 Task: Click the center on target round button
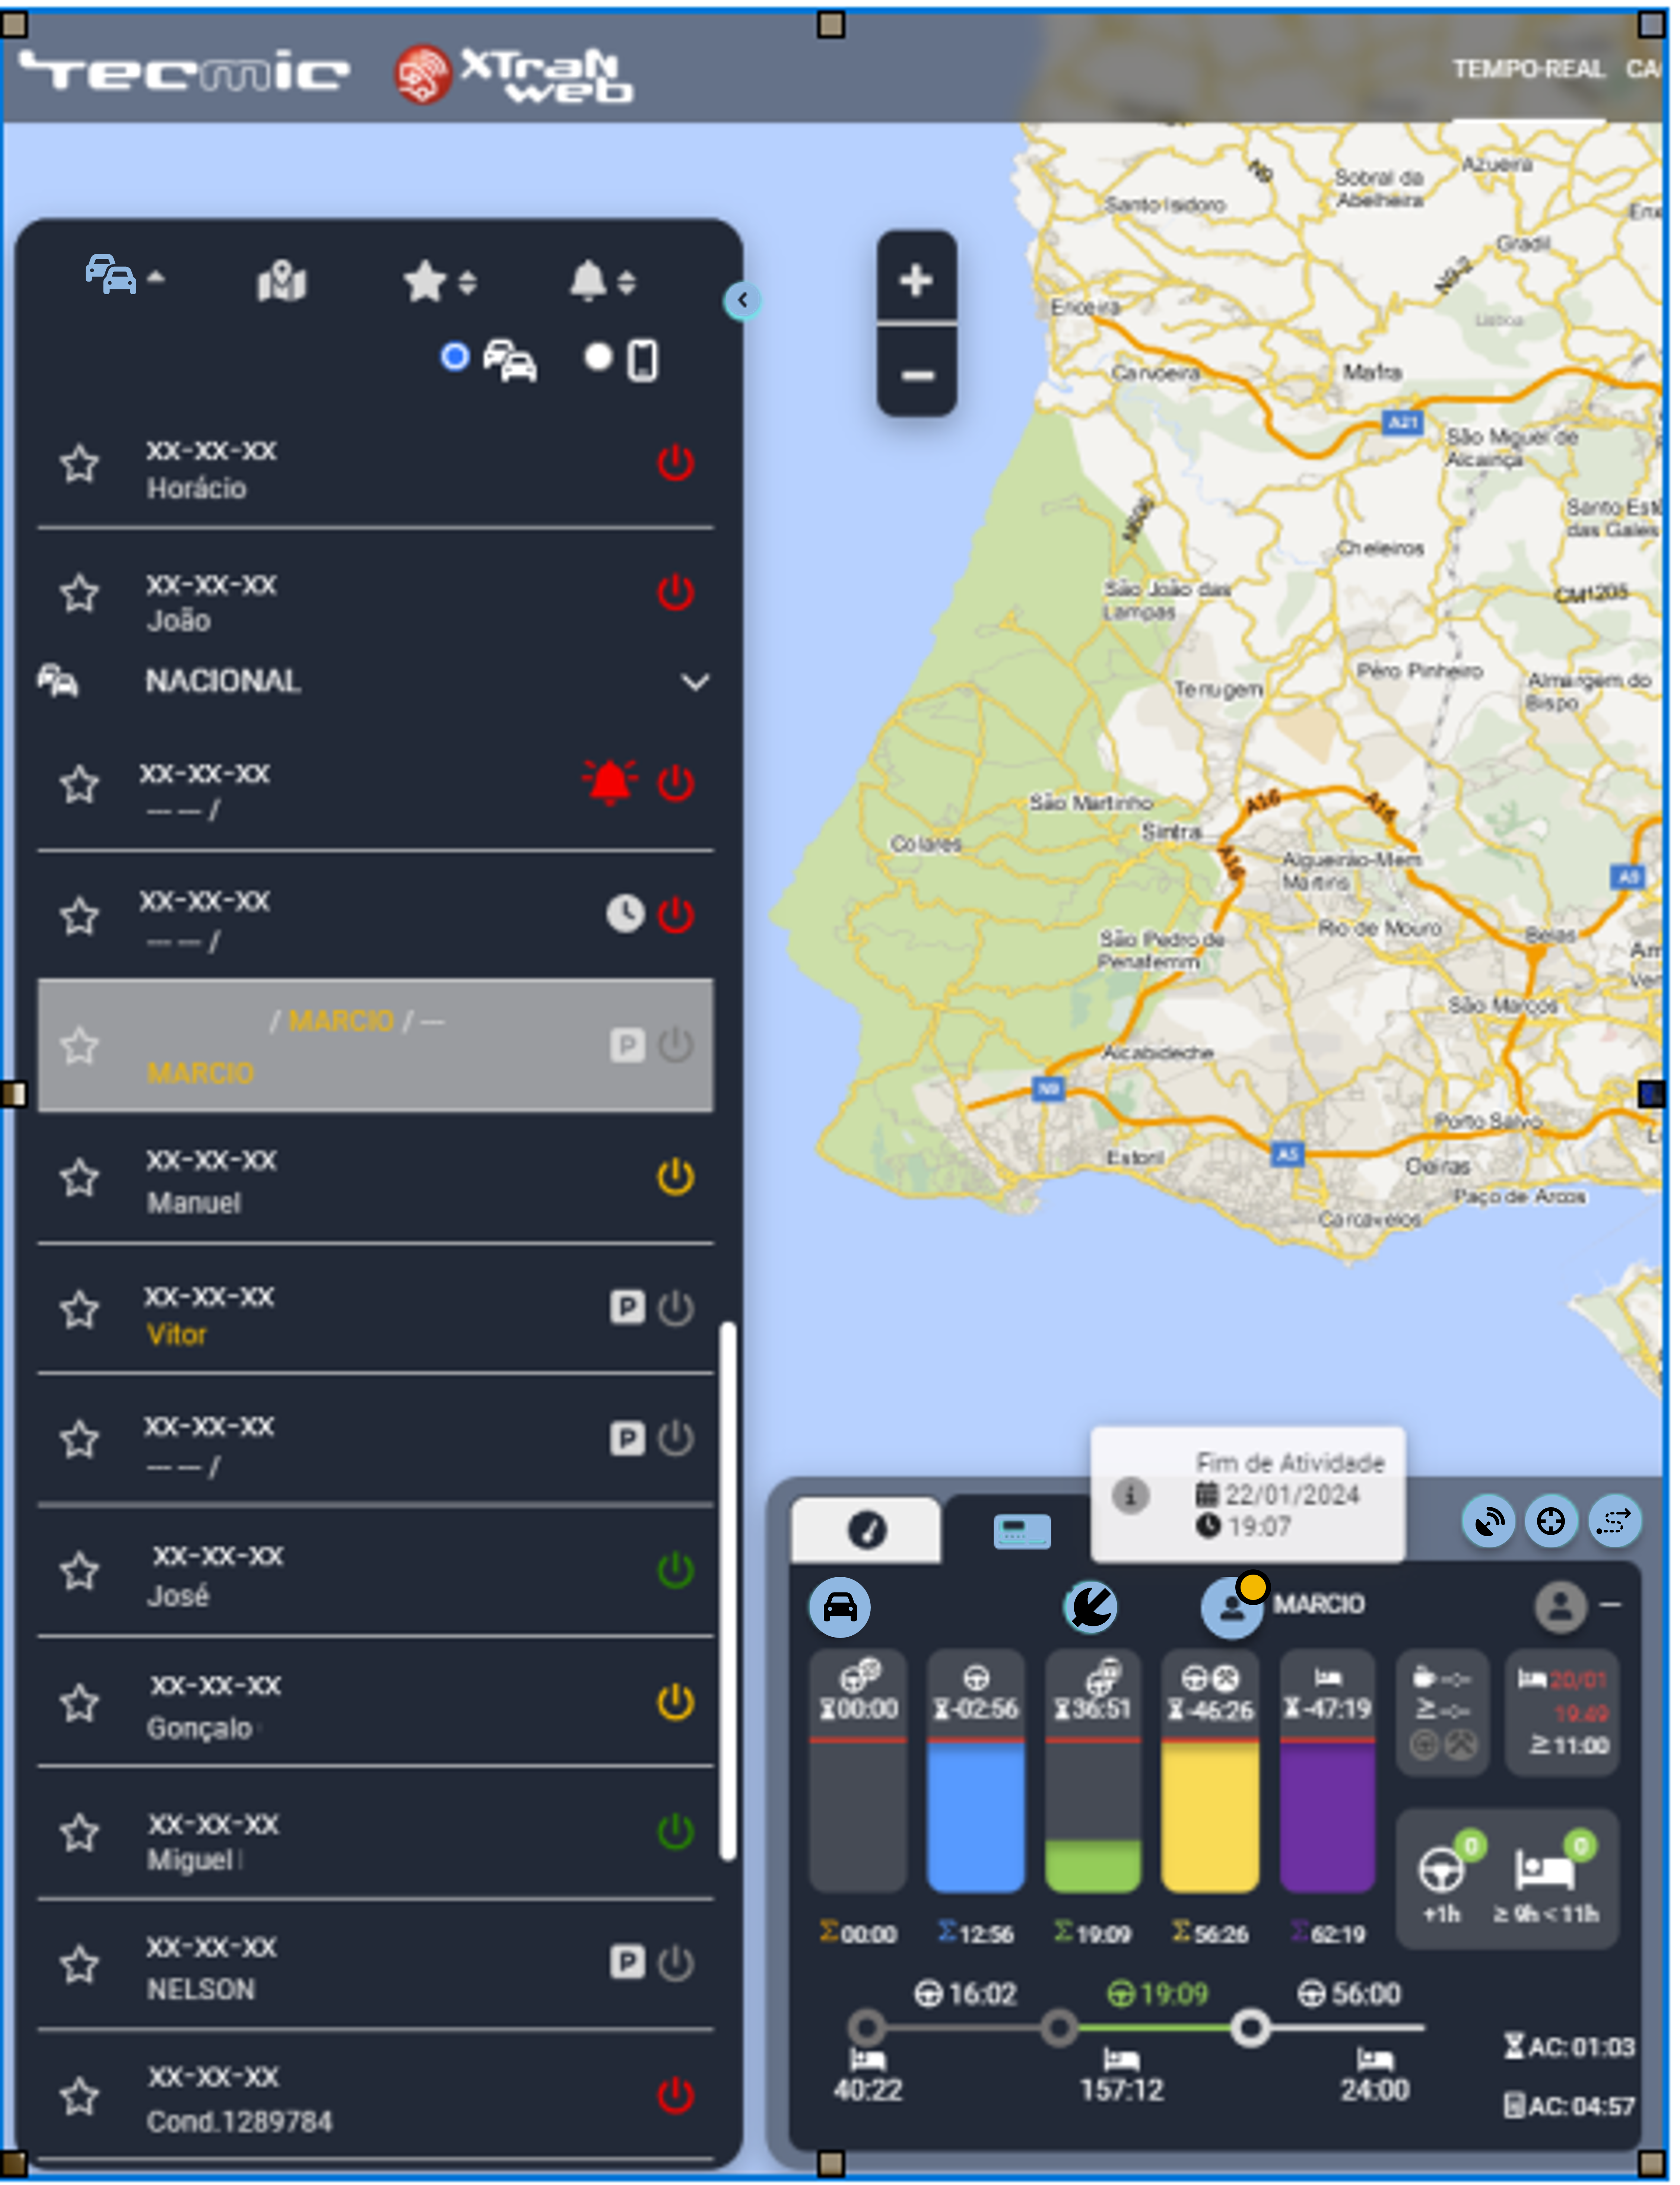coord(1551,1521)
